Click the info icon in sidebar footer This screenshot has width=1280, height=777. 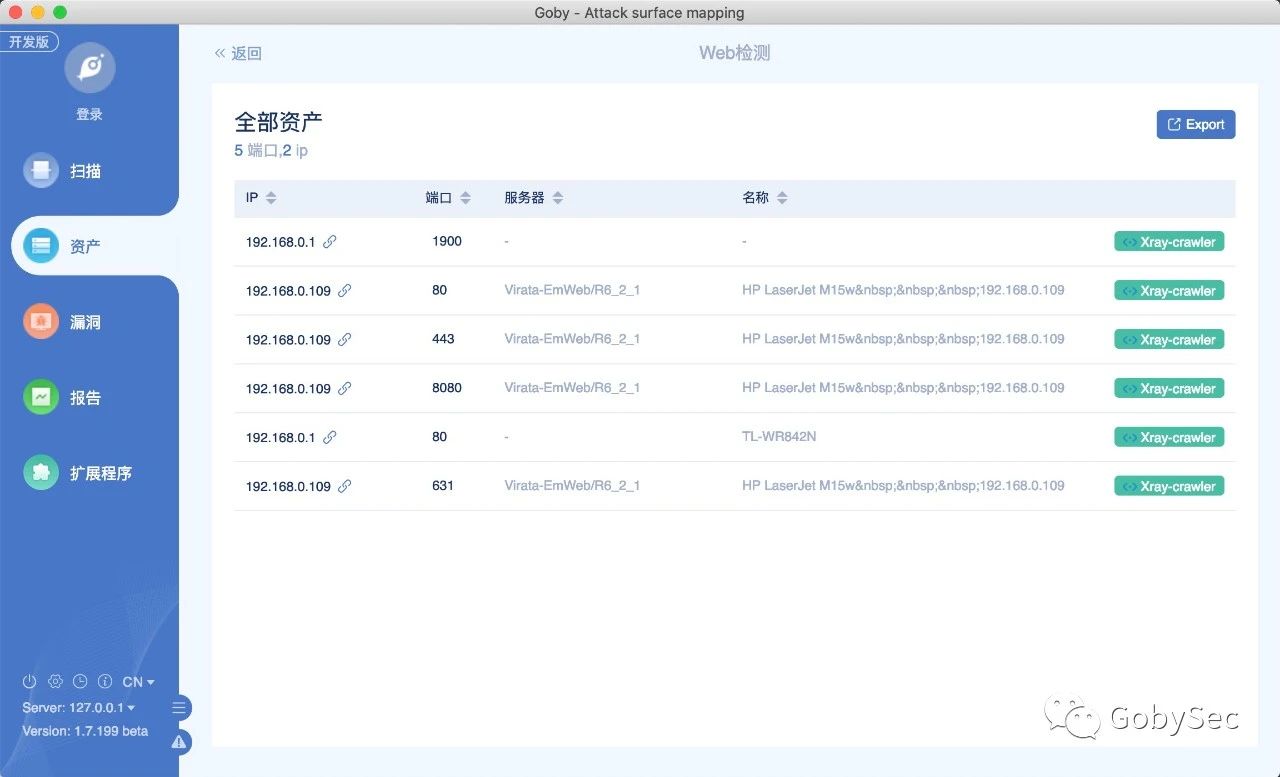(x=105, y=682)
